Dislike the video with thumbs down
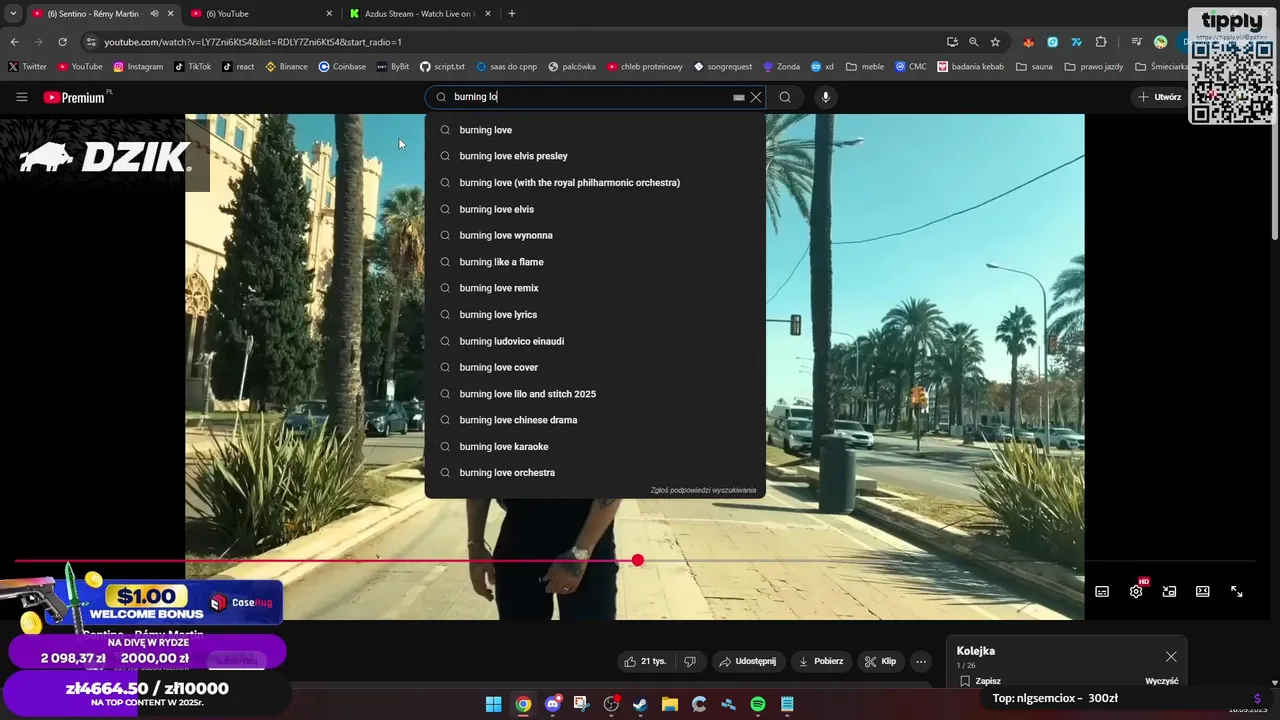The image size is (1280, 720). click(x=689, y=661)
